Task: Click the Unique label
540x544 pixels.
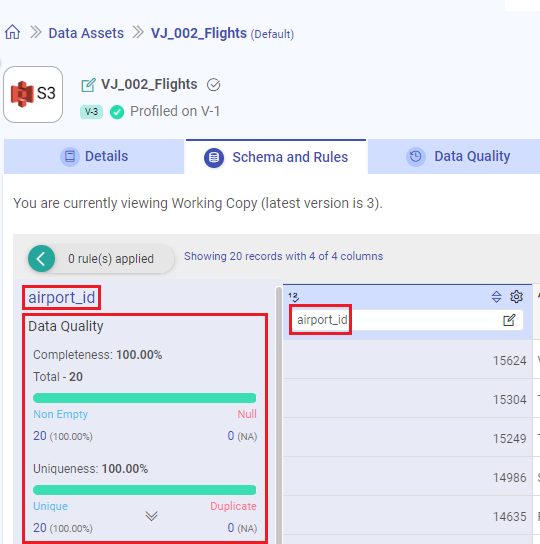Action: tap(51, 506)
